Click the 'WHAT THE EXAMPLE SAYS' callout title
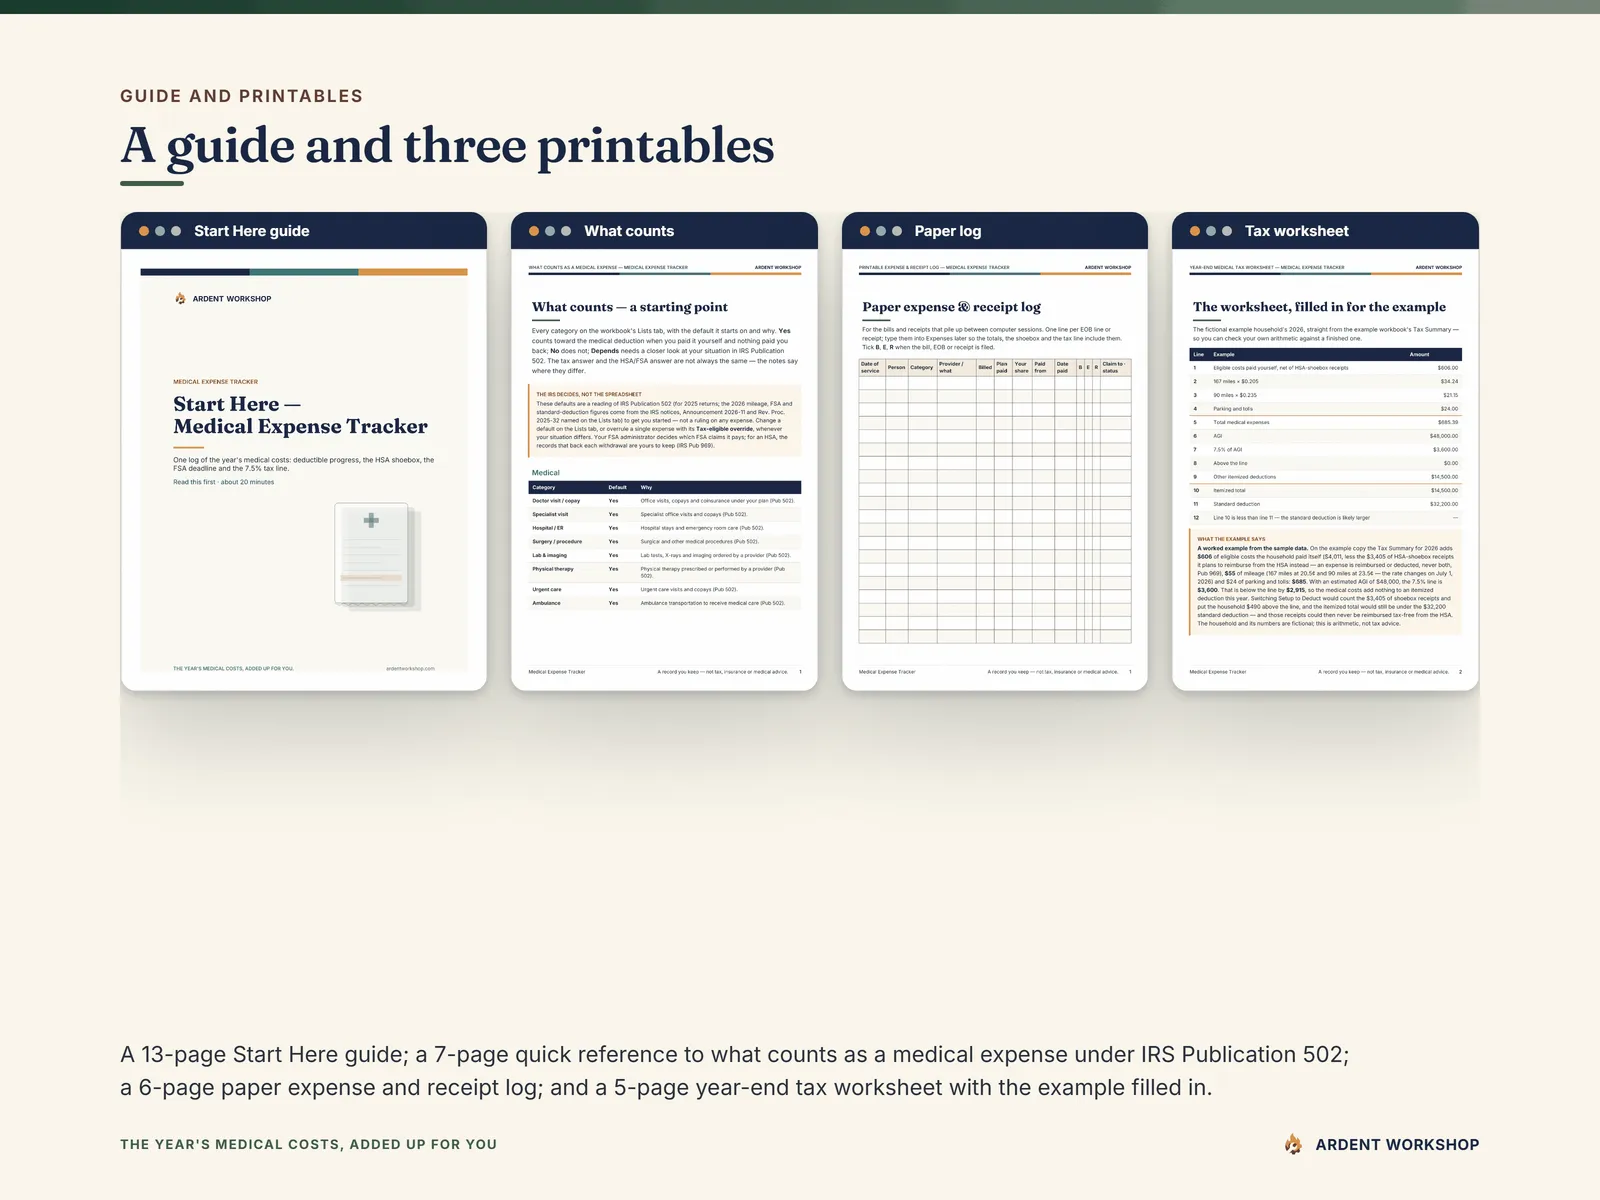 (x=1231, y=539)
